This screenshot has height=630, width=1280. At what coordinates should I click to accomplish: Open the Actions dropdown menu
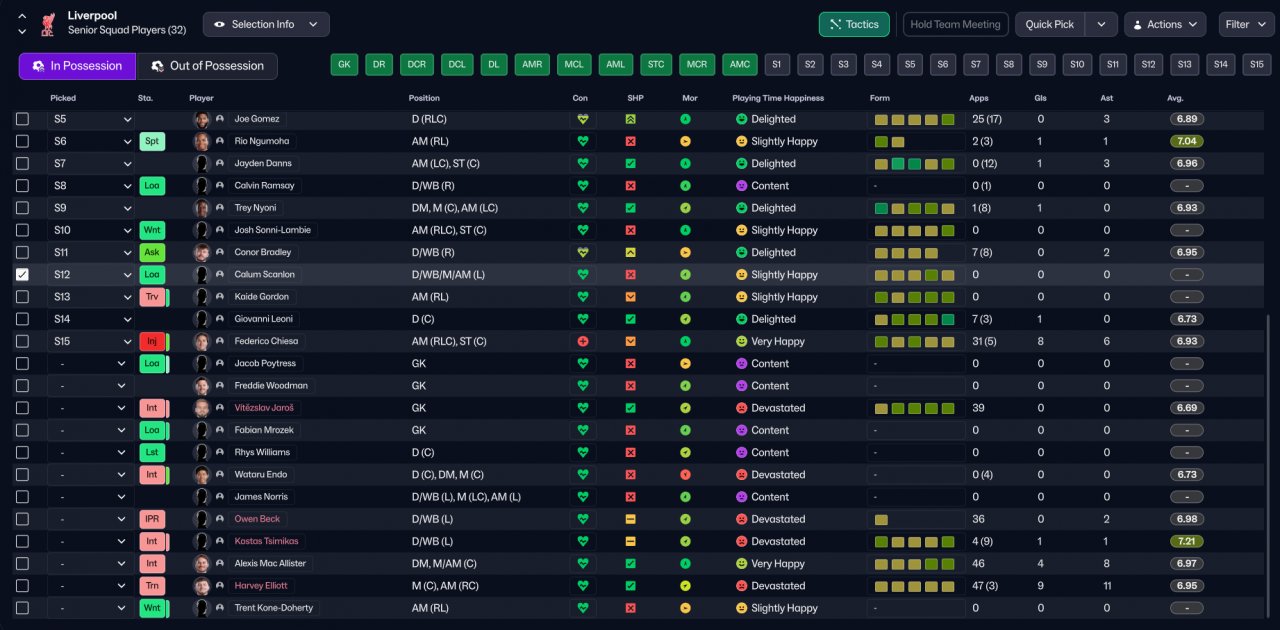[1165, 24]
